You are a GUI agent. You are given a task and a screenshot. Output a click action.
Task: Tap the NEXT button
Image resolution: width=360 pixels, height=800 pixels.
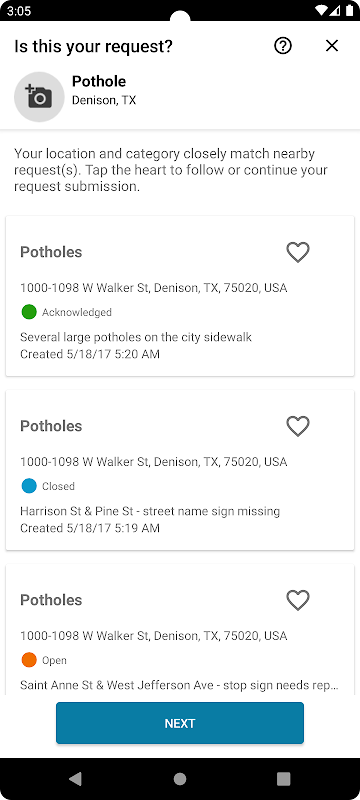click(180, 723)
